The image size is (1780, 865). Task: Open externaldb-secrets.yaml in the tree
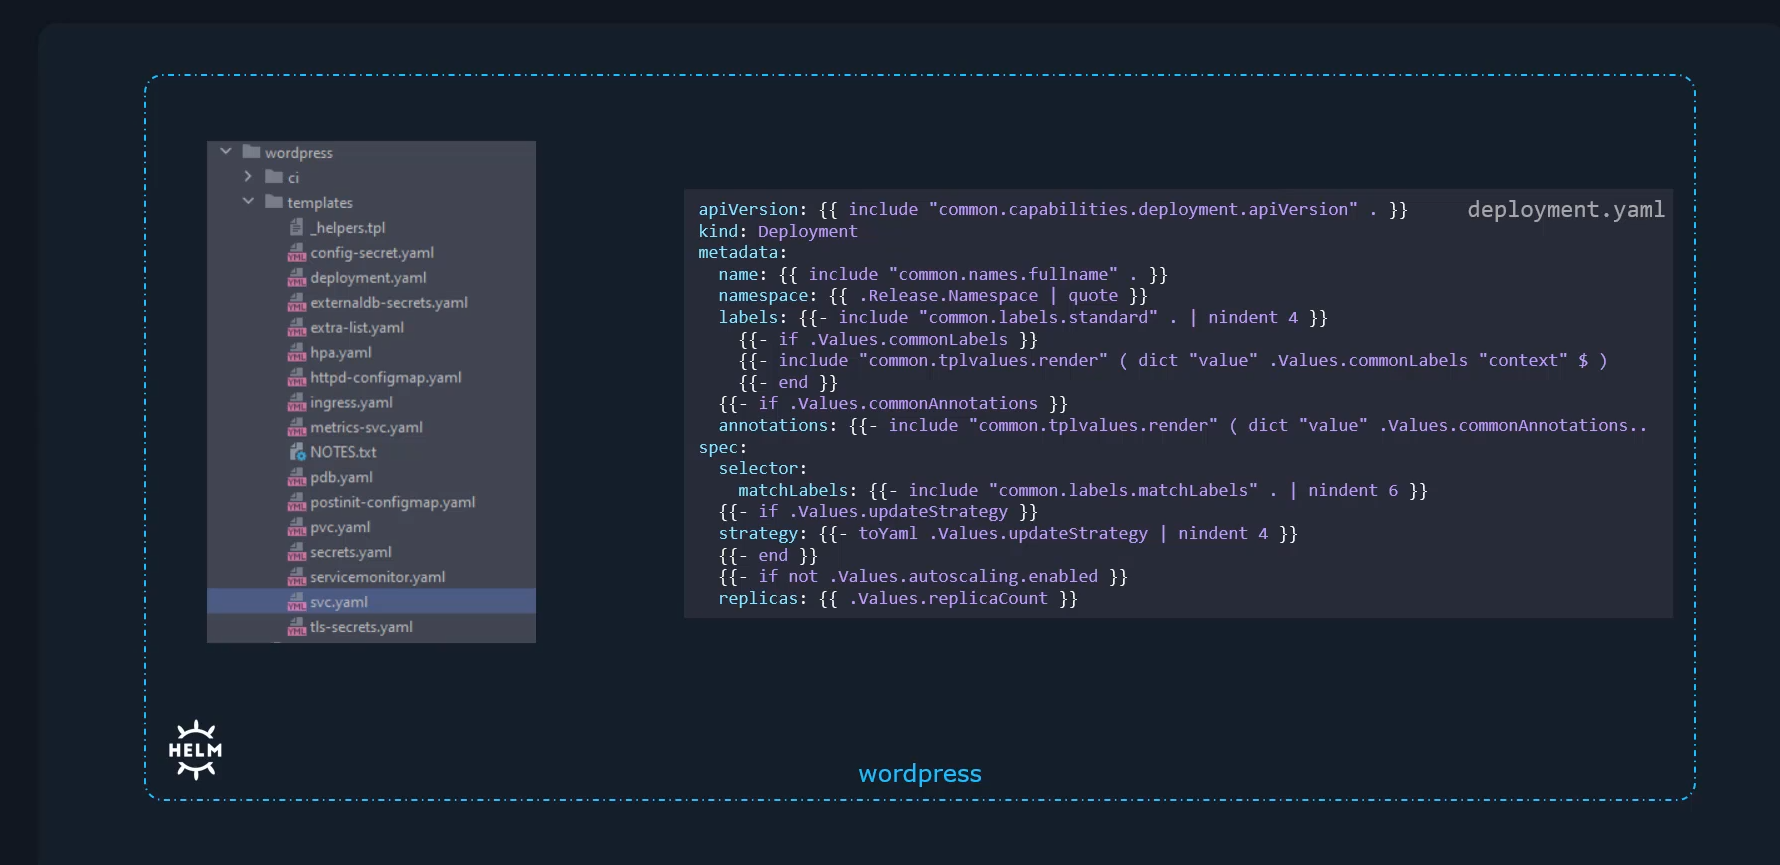(388, 303)
